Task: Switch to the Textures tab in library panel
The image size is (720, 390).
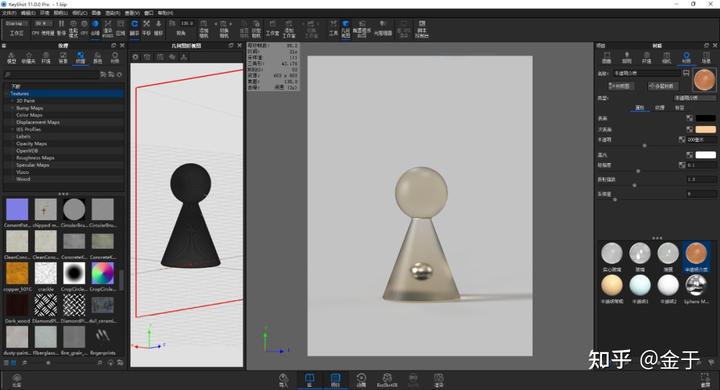Action: pyautogui.click(x=80, y=57)
